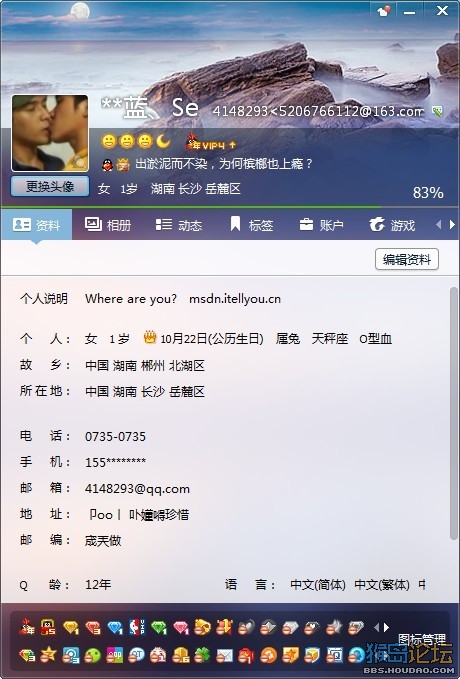Click the yellow star service icon
The image size is (460, 679).
(49, 655)
